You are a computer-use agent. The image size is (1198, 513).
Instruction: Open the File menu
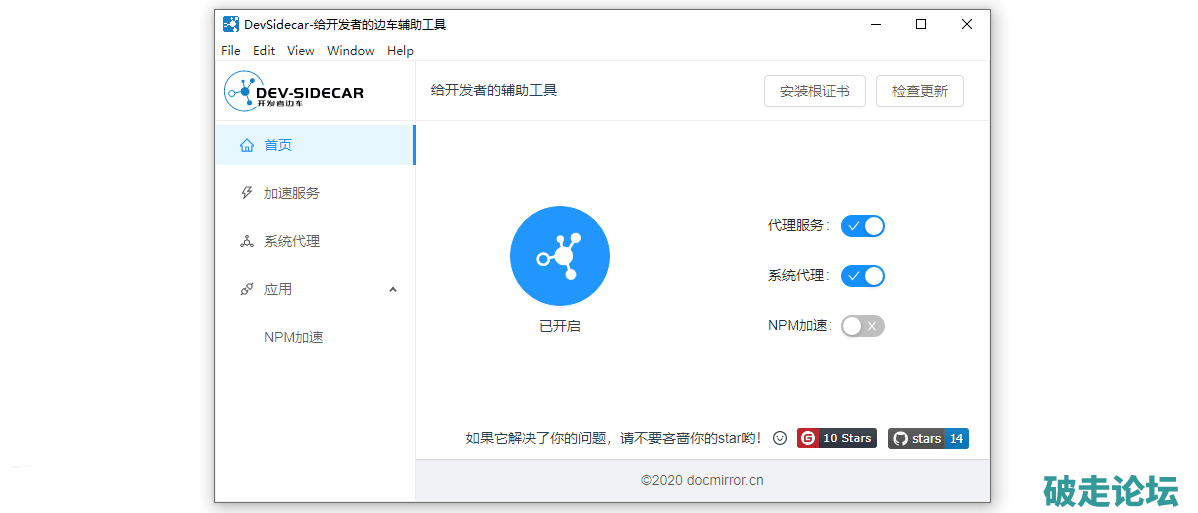pyautogui.click(x=231, y=51)
